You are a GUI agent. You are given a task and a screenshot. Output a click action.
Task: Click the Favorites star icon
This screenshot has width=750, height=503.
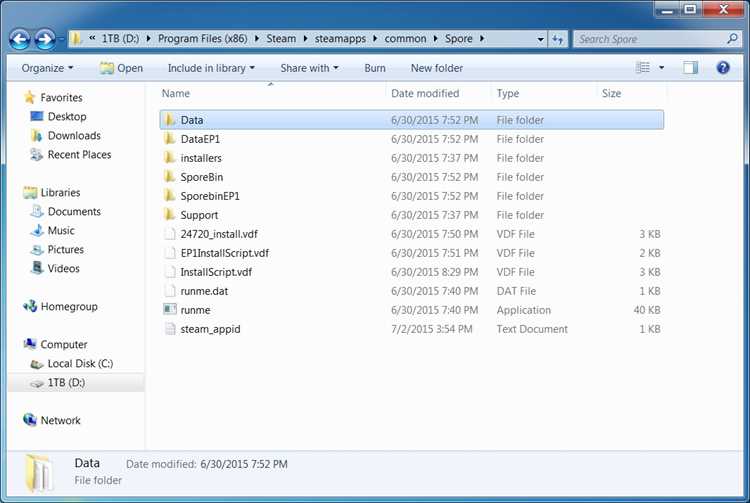pos(30,98)
